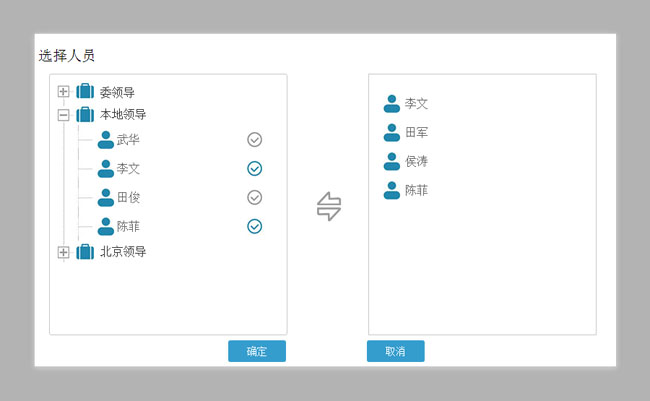Select 田军 in the selected people list
This screenshot has height=401, width=650.
tap(416, 132)
